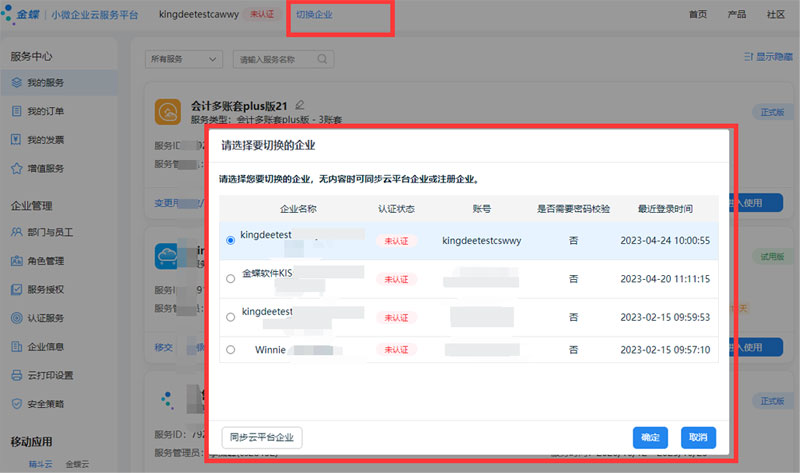Click the 增值服务 star icon

click(16, 168)
